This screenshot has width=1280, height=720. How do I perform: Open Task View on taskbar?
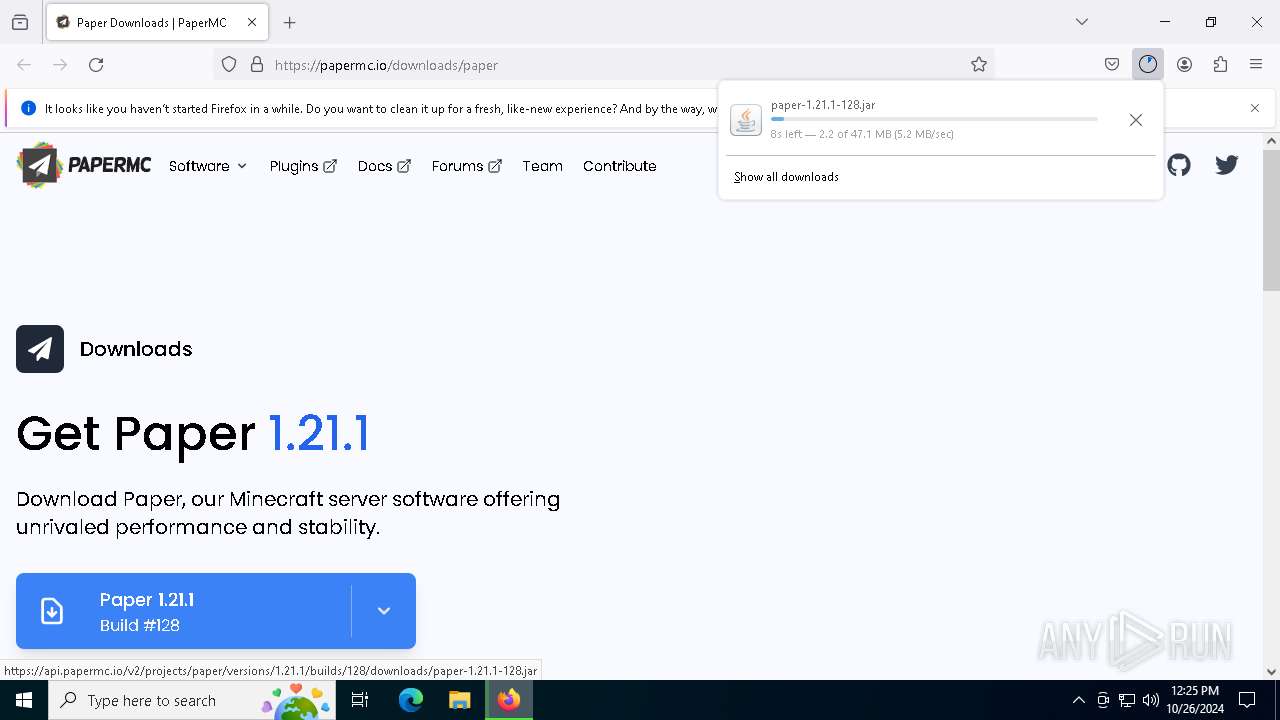[360, 700]
